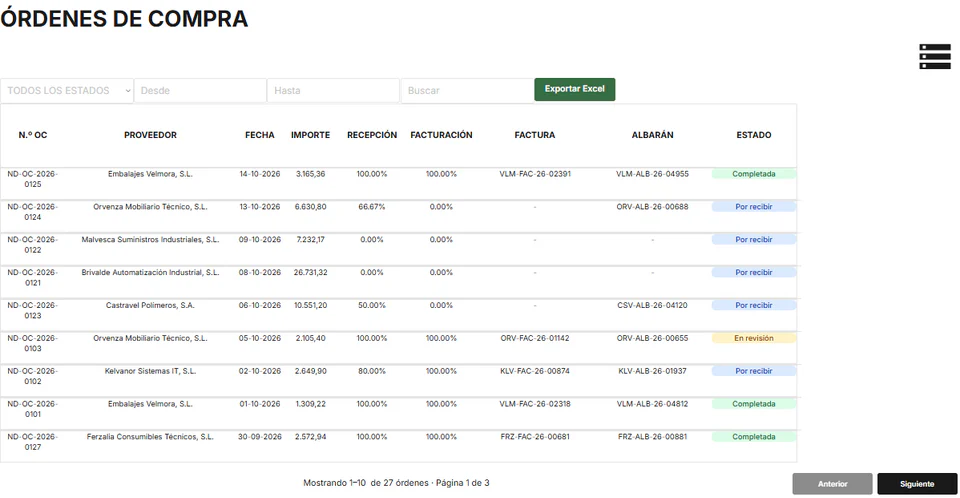This screenshot has width=960, height=498.
Task: Focus the Desde date field
Action: pos(200,91)
